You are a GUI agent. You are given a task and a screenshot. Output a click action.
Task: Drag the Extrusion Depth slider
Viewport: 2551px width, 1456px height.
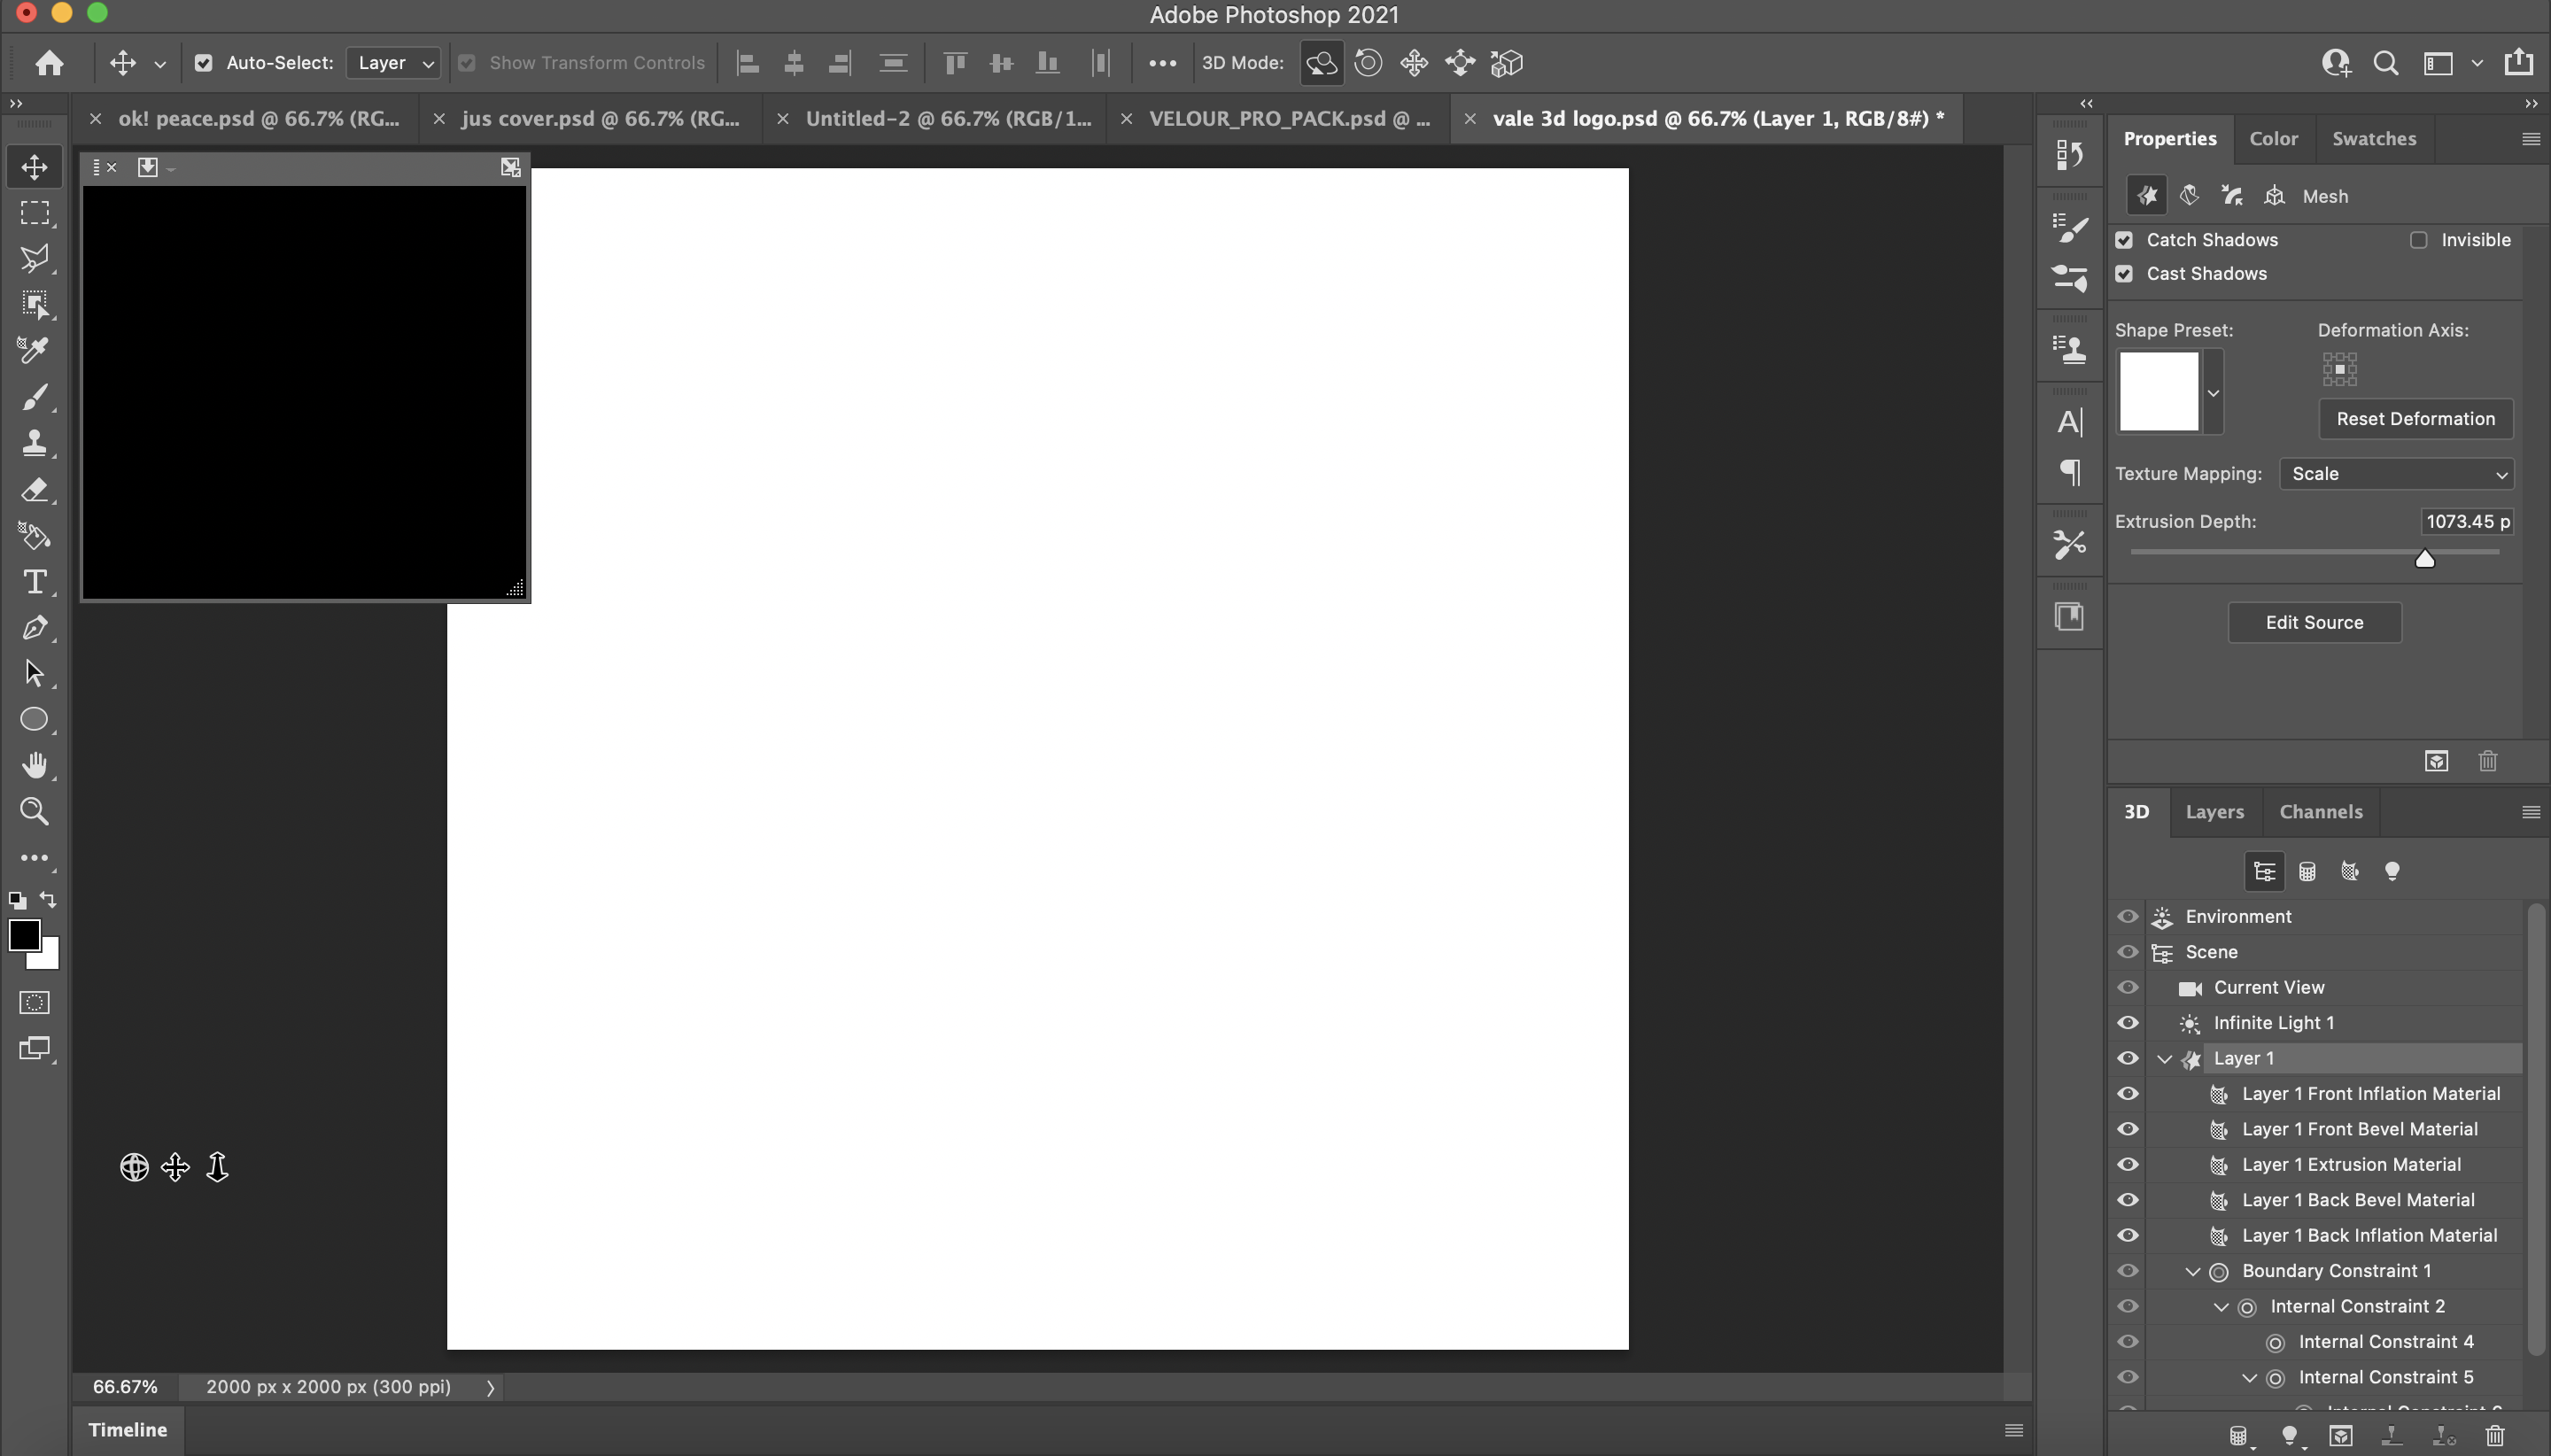coord(2423,557)
